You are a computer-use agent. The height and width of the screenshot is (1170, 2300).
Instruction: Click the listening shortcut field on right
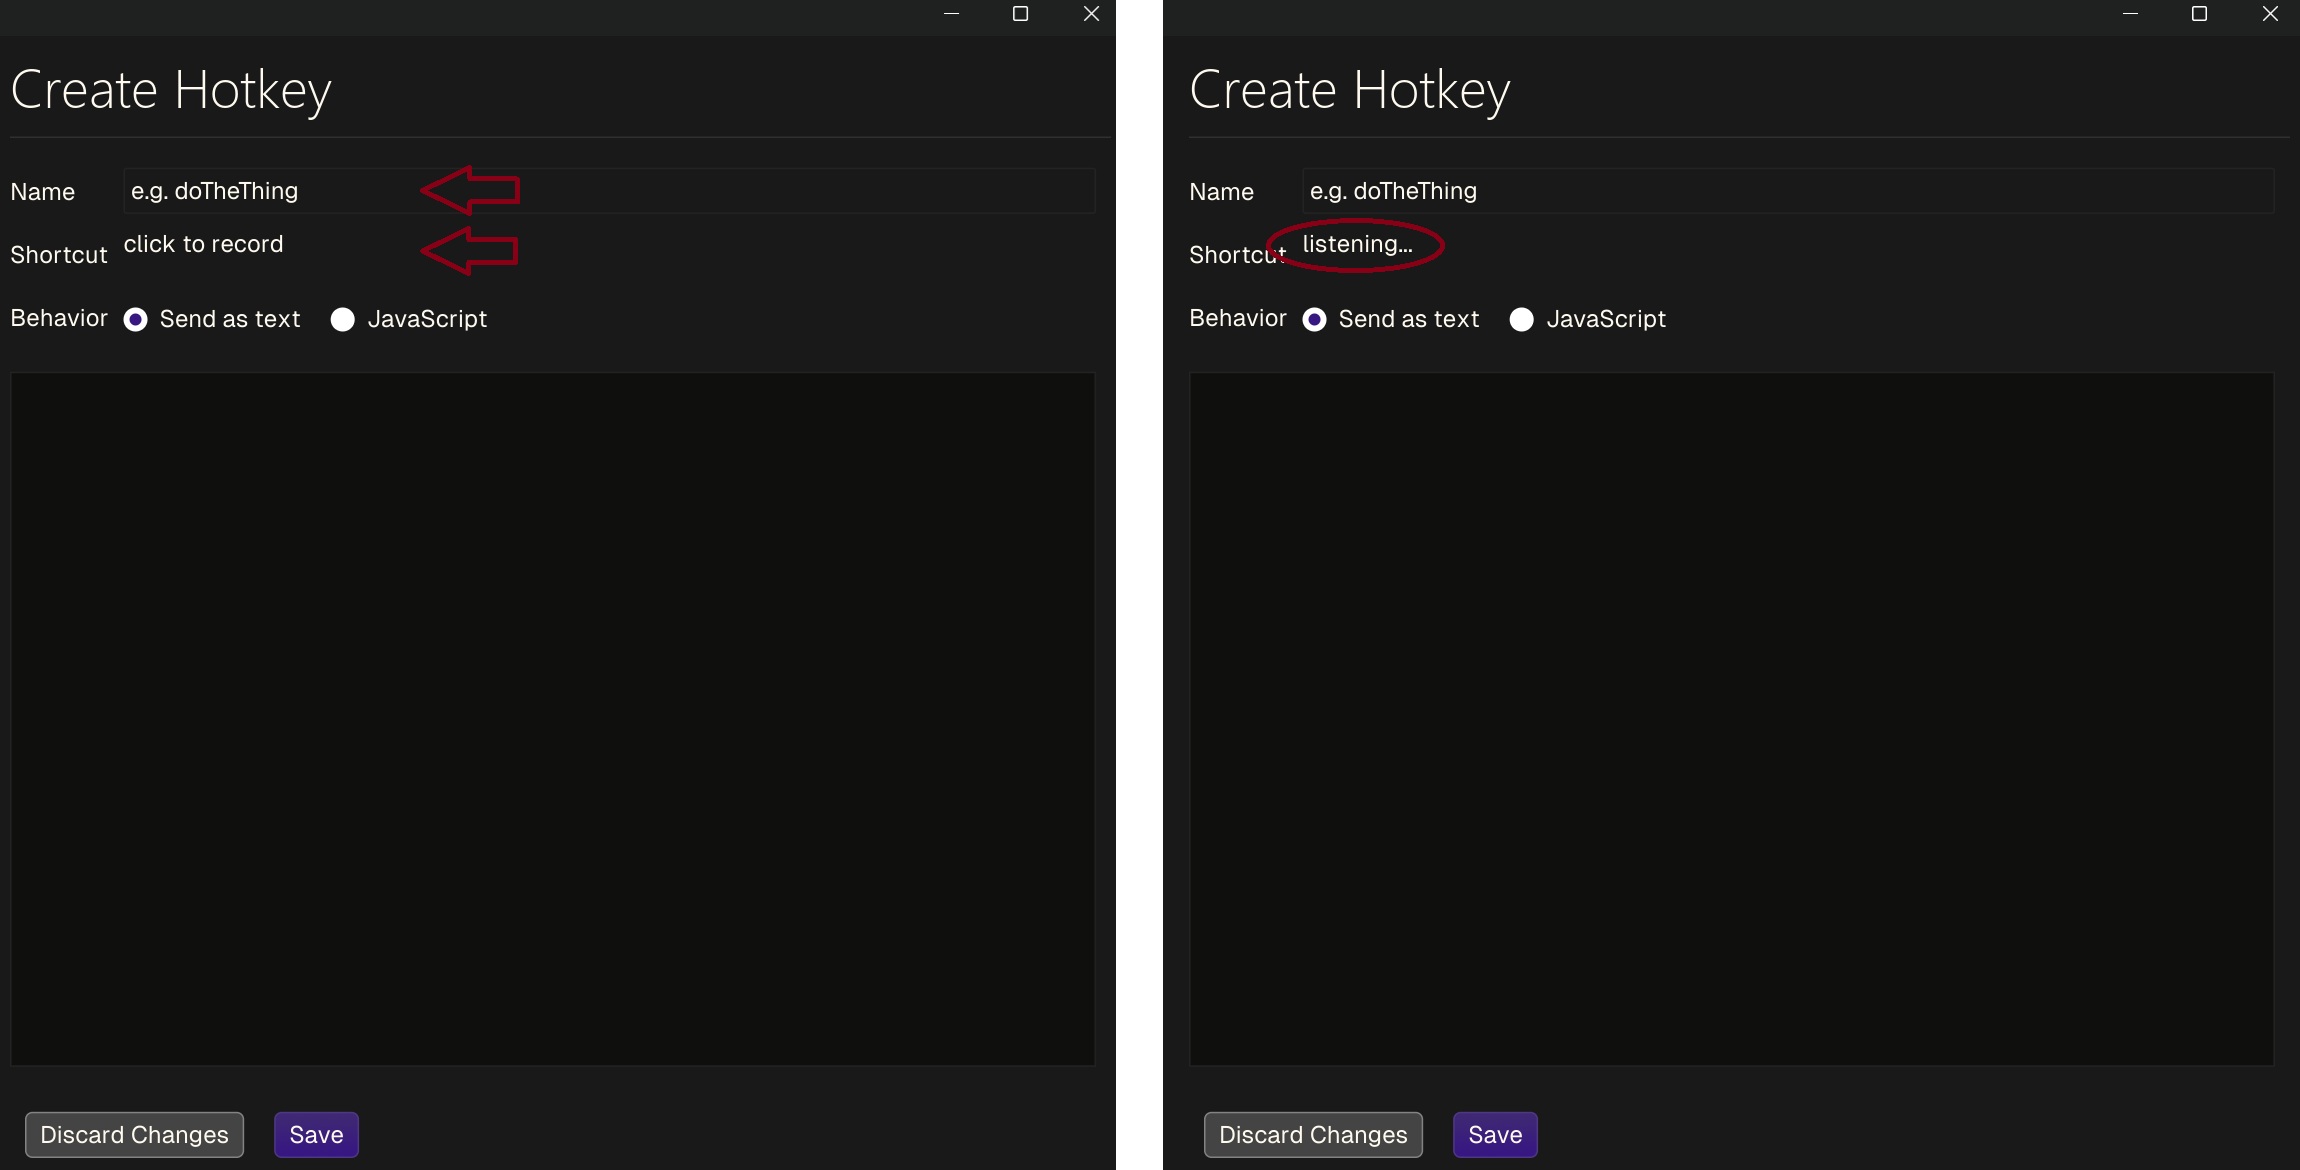click(1356, 245)
